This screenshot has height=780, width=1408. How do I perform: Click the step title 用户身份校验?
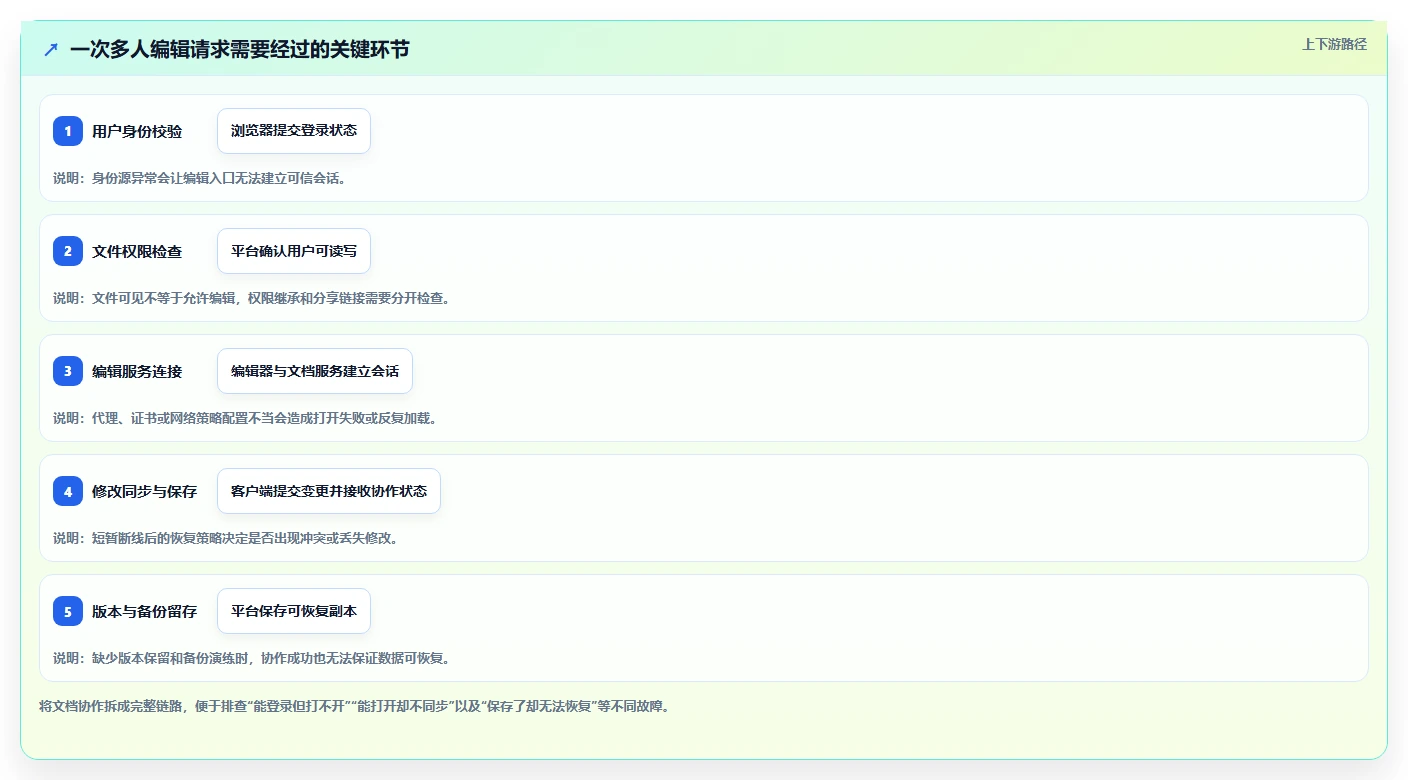coord(137,131)
